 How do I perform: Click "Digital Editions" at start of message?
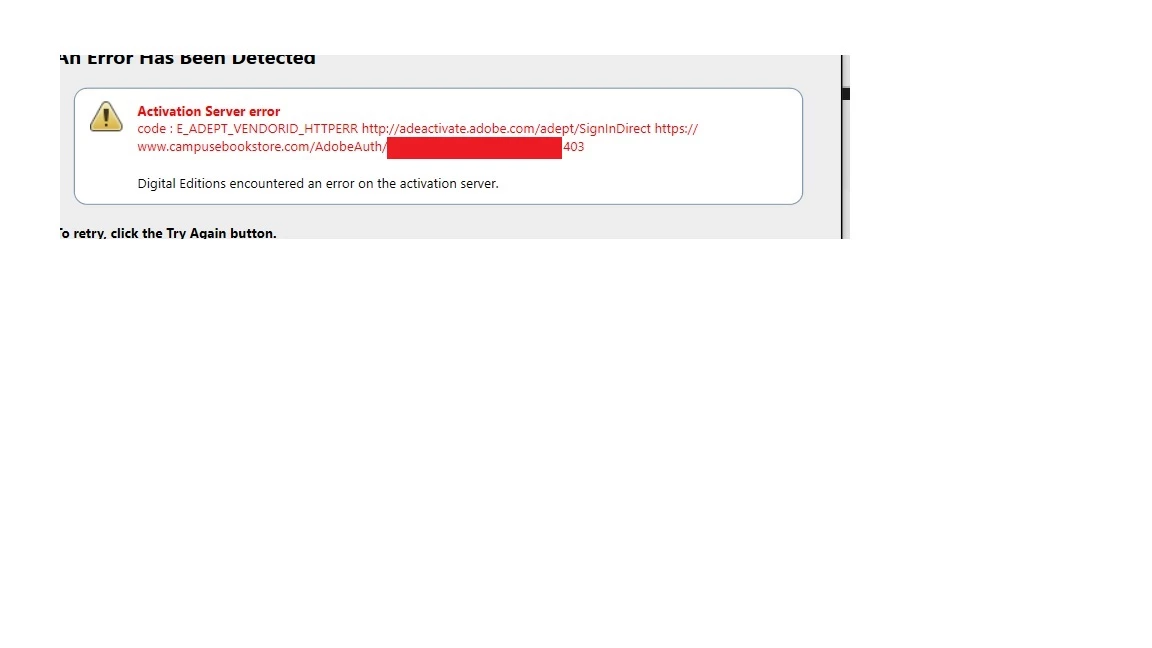point(181,184)
